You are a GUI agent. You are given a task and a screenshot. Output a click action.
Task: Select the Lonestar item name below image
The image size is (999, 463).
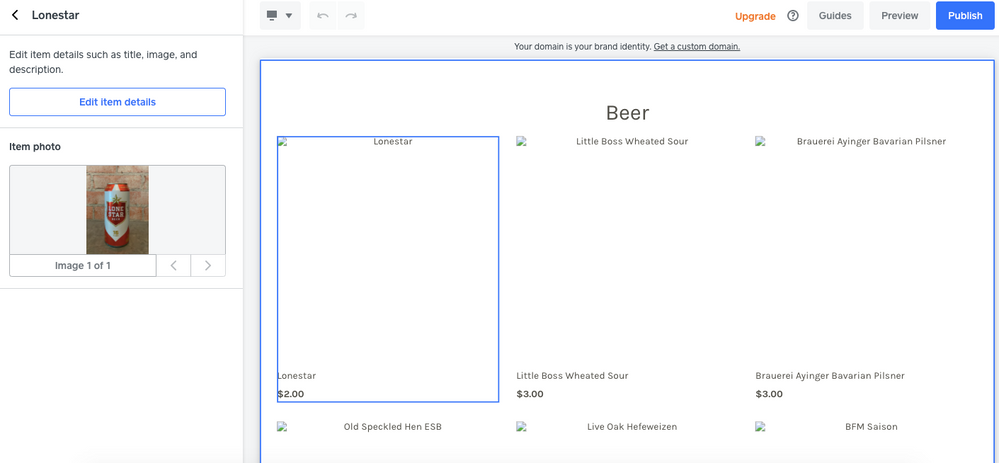point(296,376)
